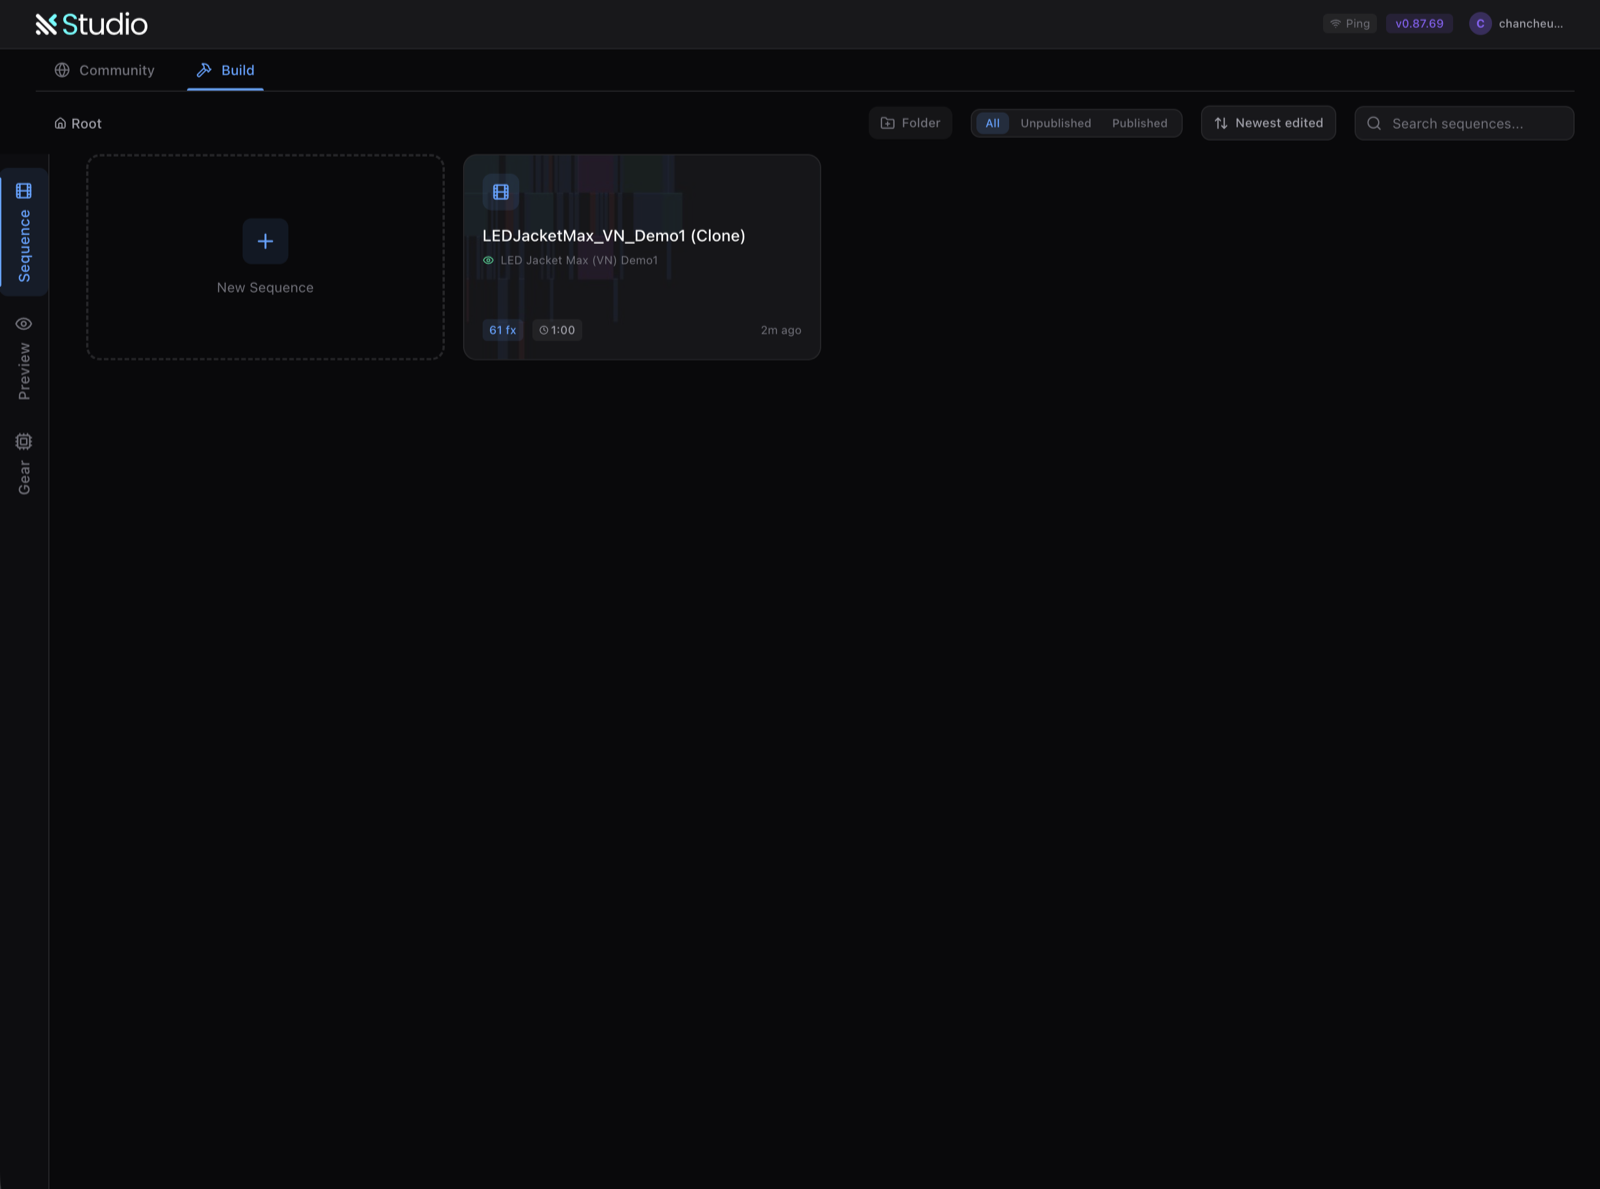
Task: Click the search magnifier icon
Action: click(1374, 123)
